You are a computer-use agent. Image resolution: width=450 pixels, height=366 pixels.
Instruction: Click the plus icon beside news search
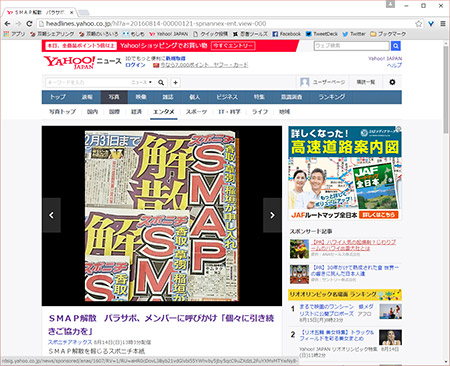pyautogui.click(x=175, y=82)
